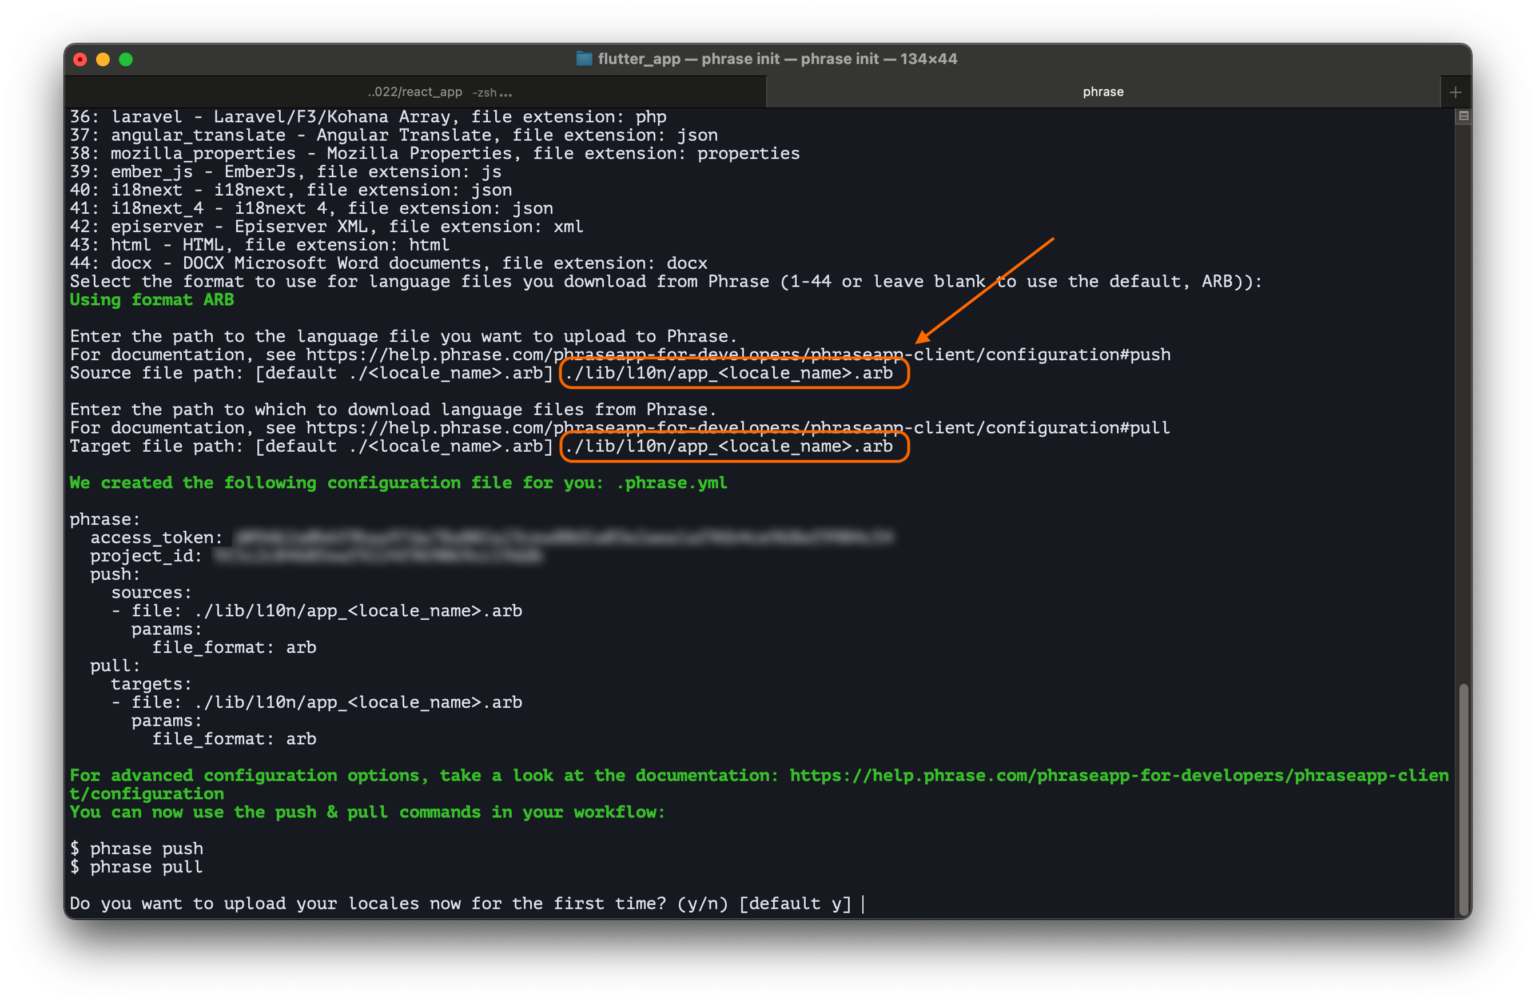Click the small icon above the scrollbar
1536x1004 pixels.
1462,116
